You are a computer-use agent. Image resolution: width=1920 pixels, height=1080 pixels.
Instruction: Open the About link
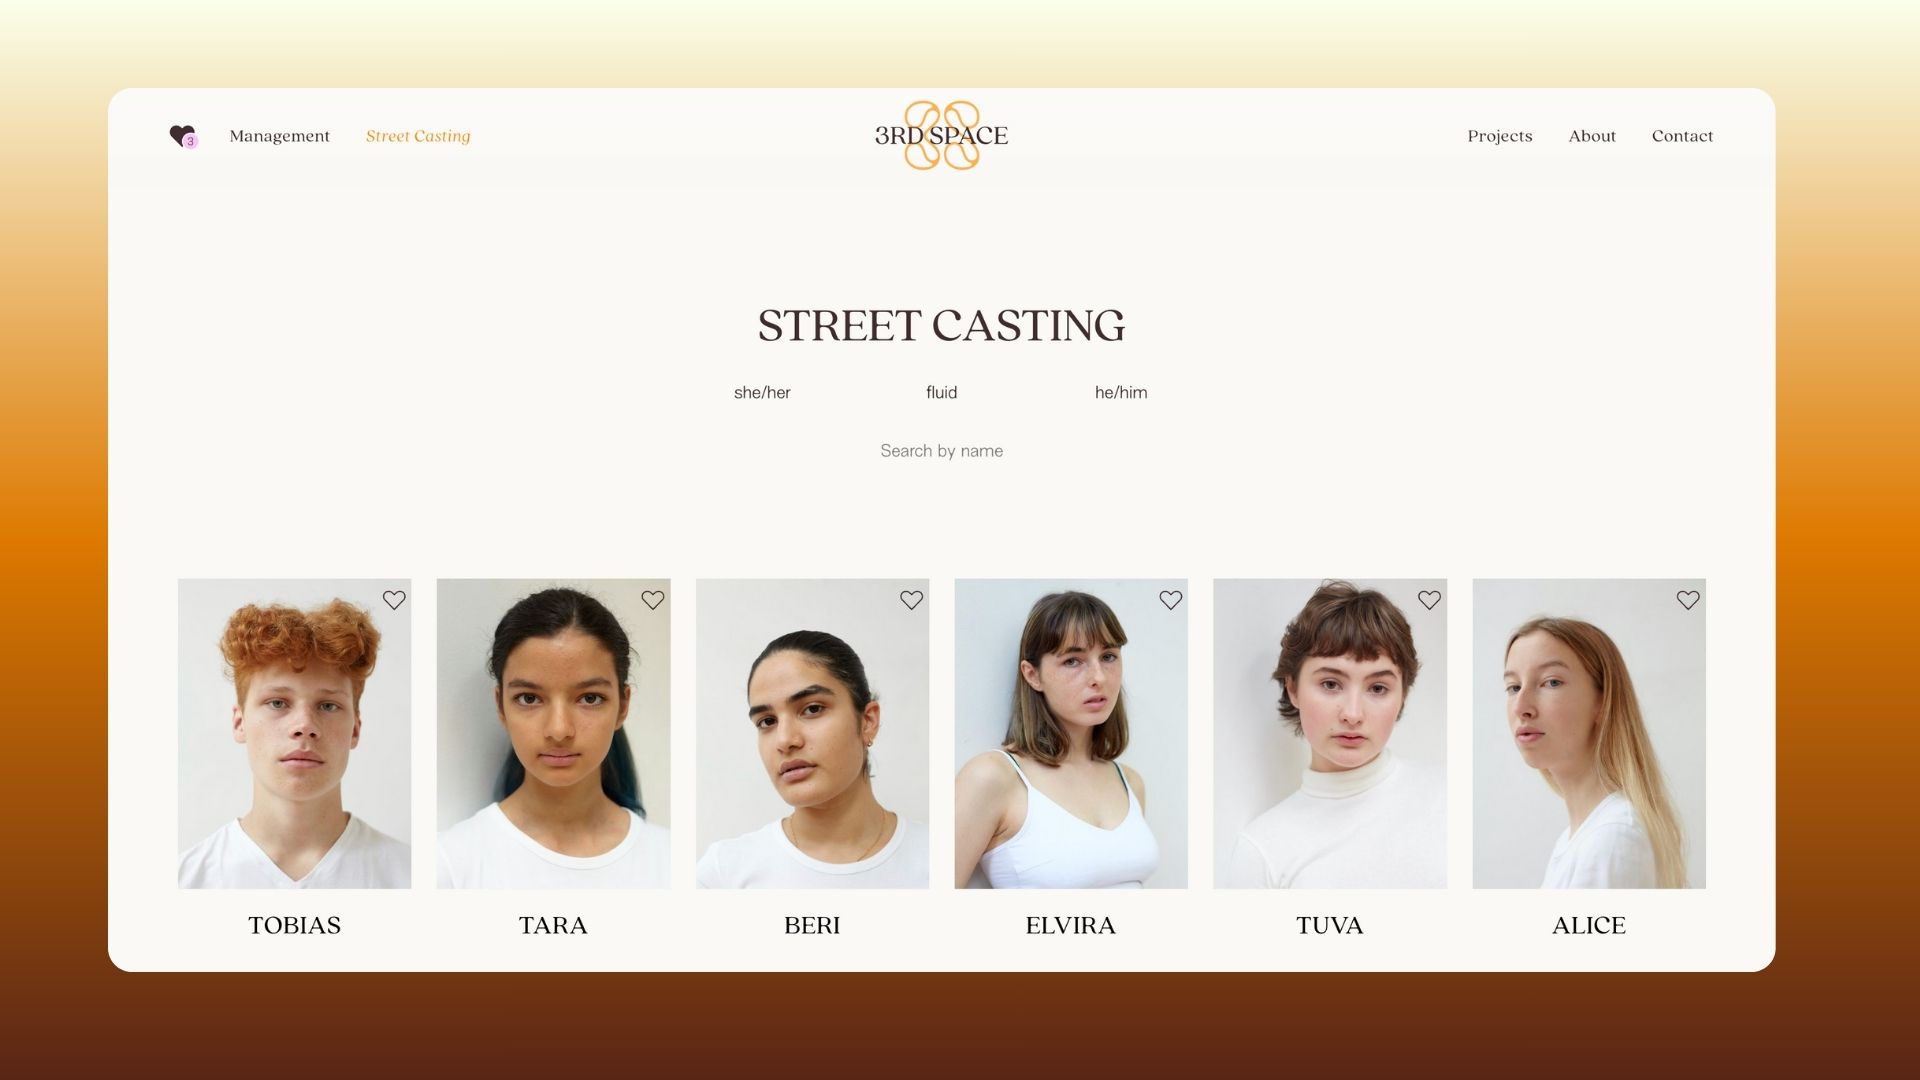click(x=1592, y=136)
